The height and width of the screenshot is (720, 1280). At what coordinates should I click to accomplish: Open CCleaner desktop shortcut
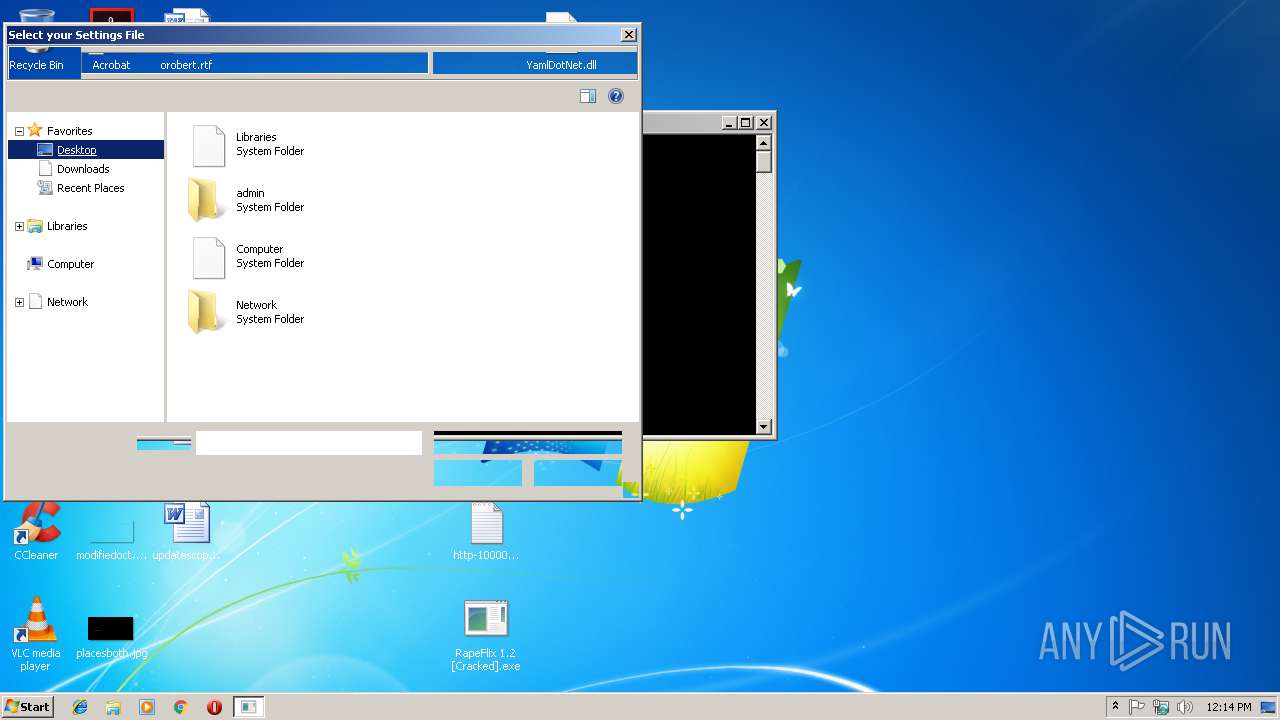click(36, 531)
